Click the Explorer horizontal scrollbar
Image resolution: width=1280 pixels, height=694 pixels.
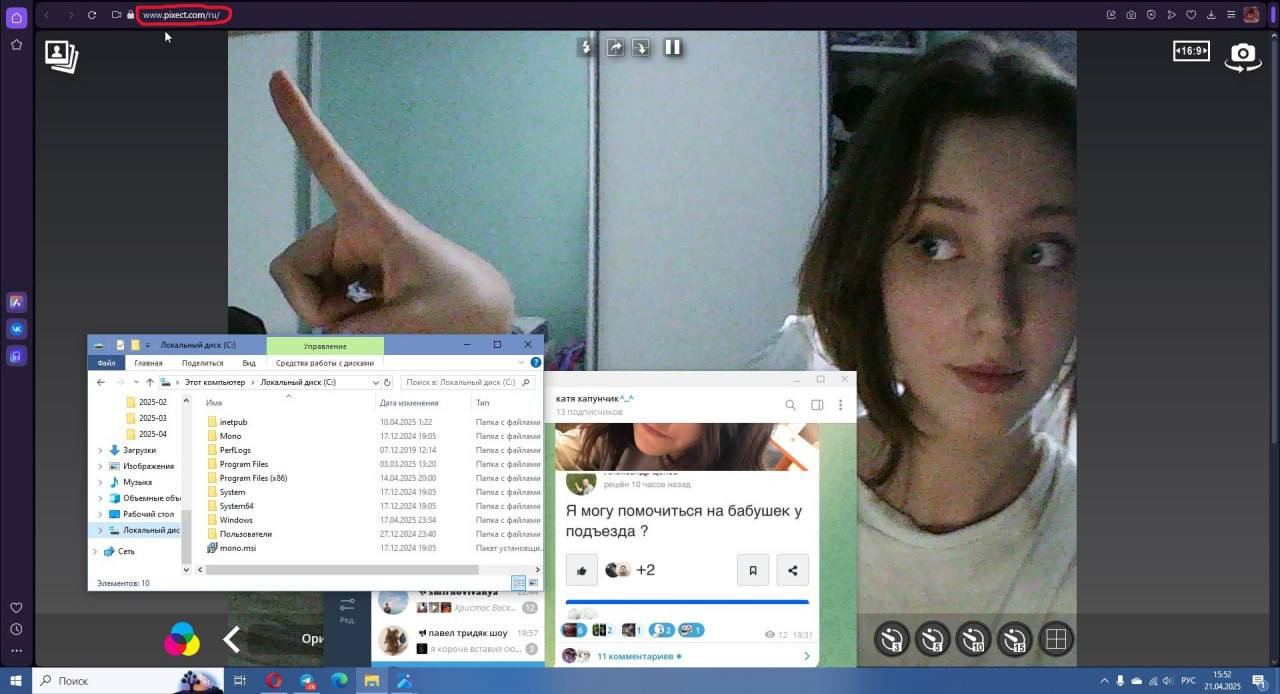340,569
